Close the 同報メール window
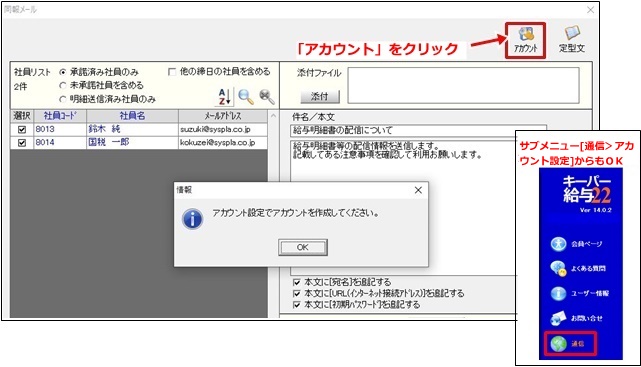This screenshot has height=367, width=641. tap(590, 10)
